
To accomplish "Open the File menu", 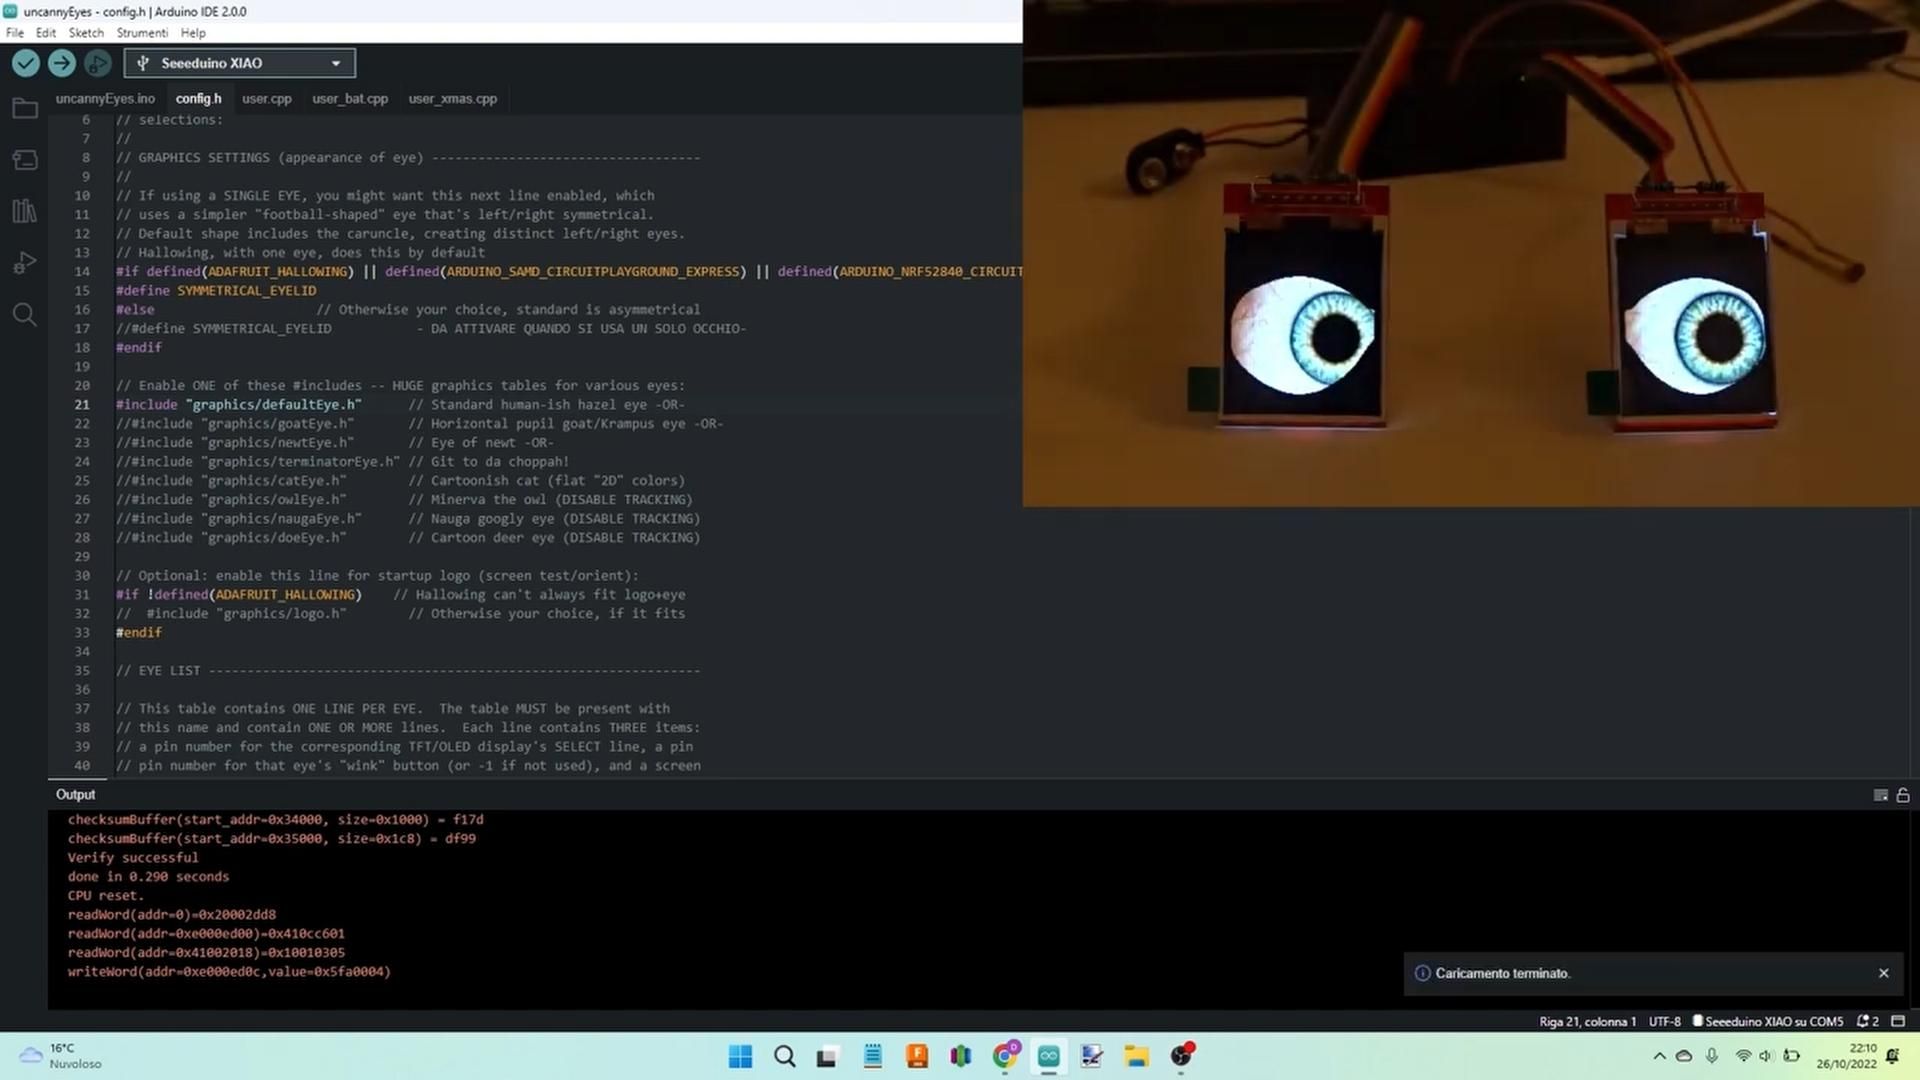I will (15, 33).
